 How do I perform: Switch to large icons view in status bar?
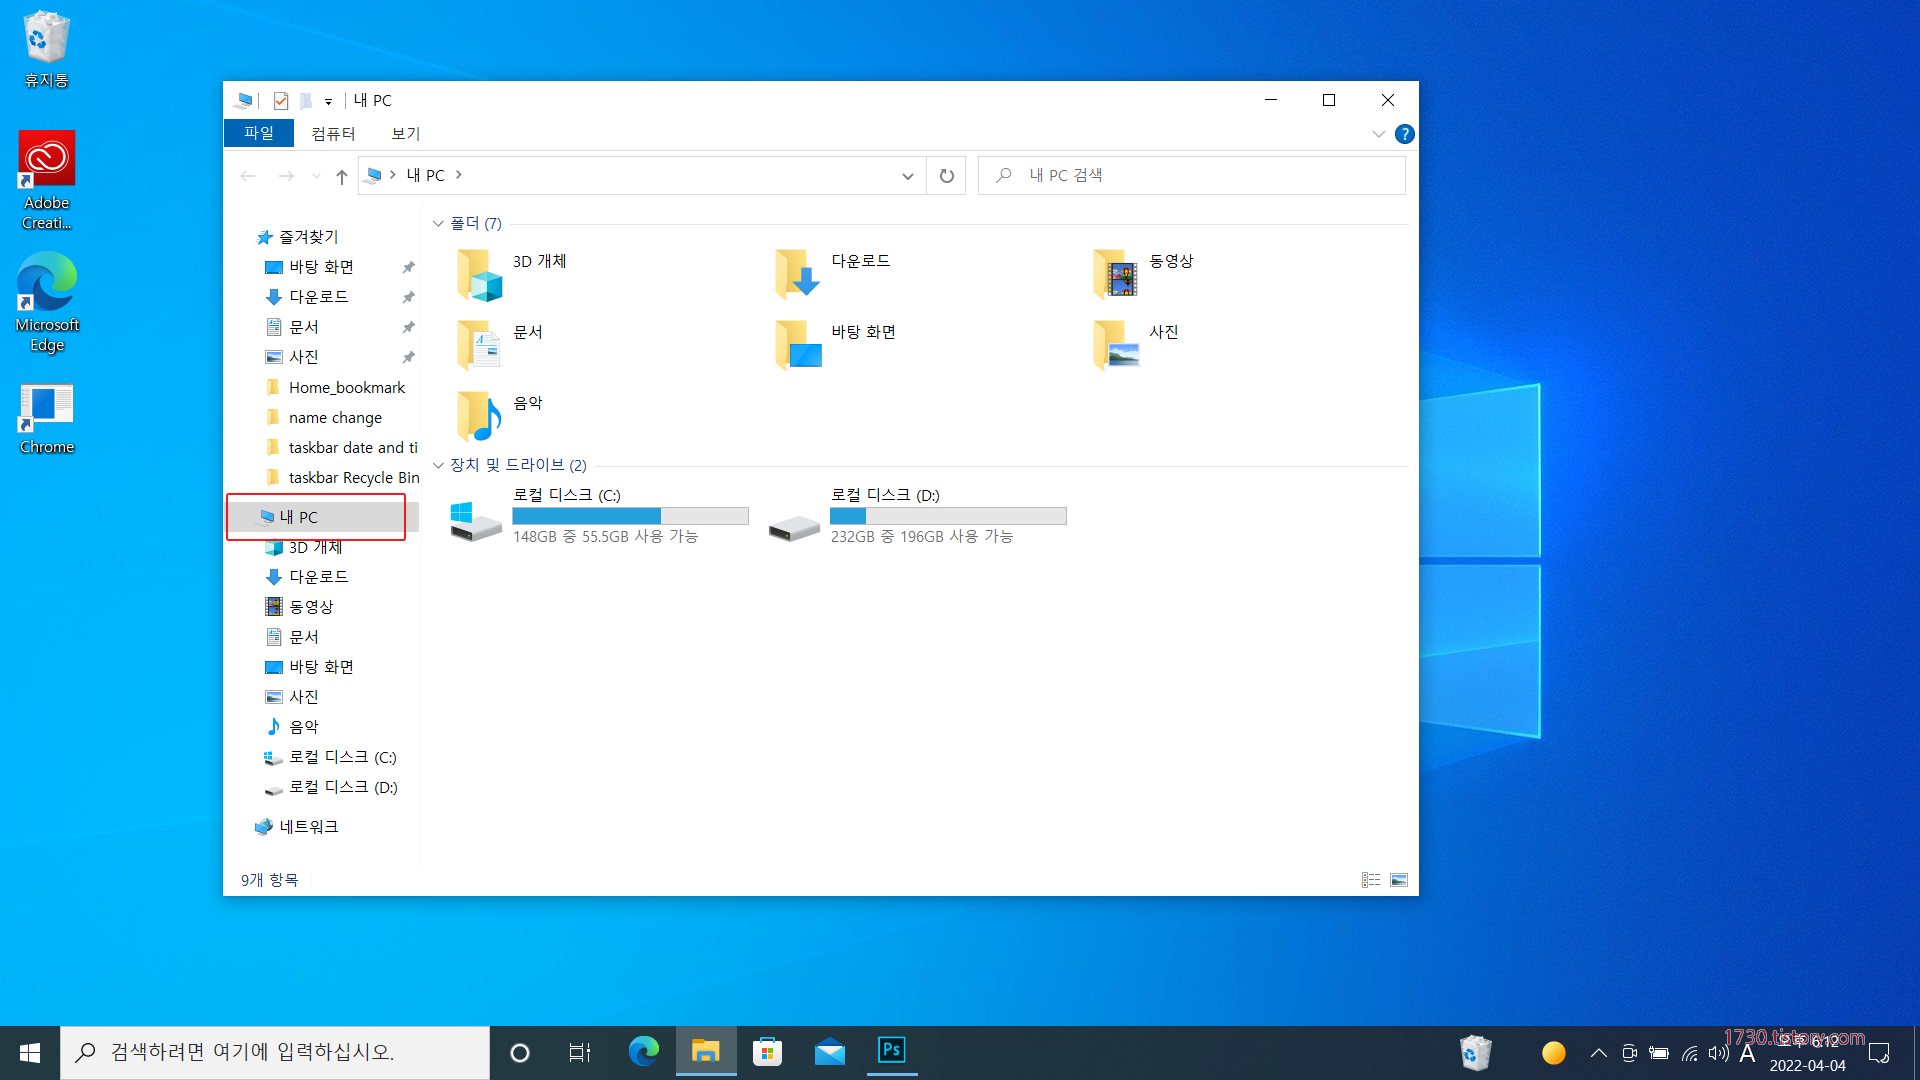tap(1399, 880)
